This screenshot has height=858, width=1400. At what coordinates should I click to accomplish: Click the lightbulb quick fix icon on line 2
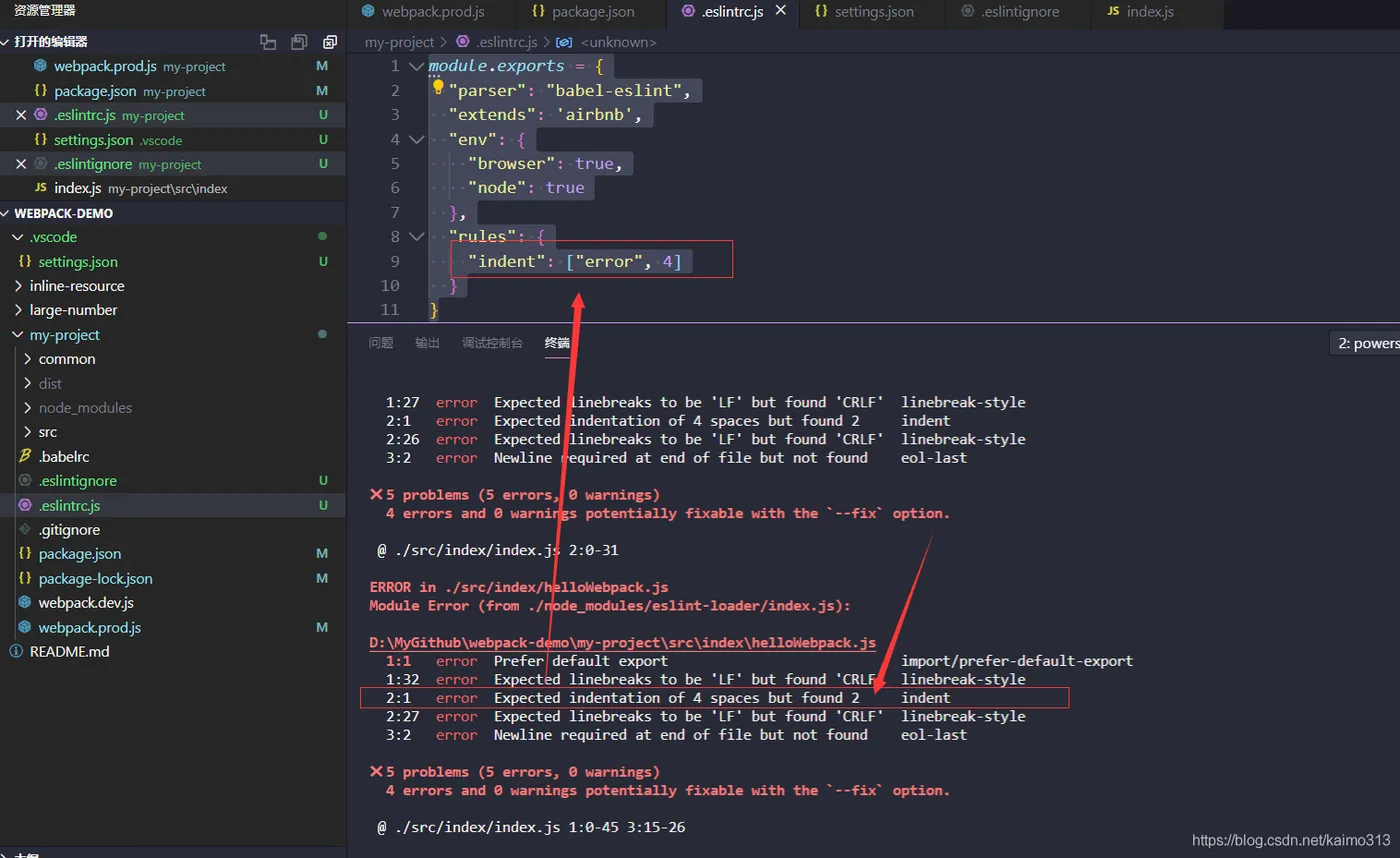pos(438,89)
